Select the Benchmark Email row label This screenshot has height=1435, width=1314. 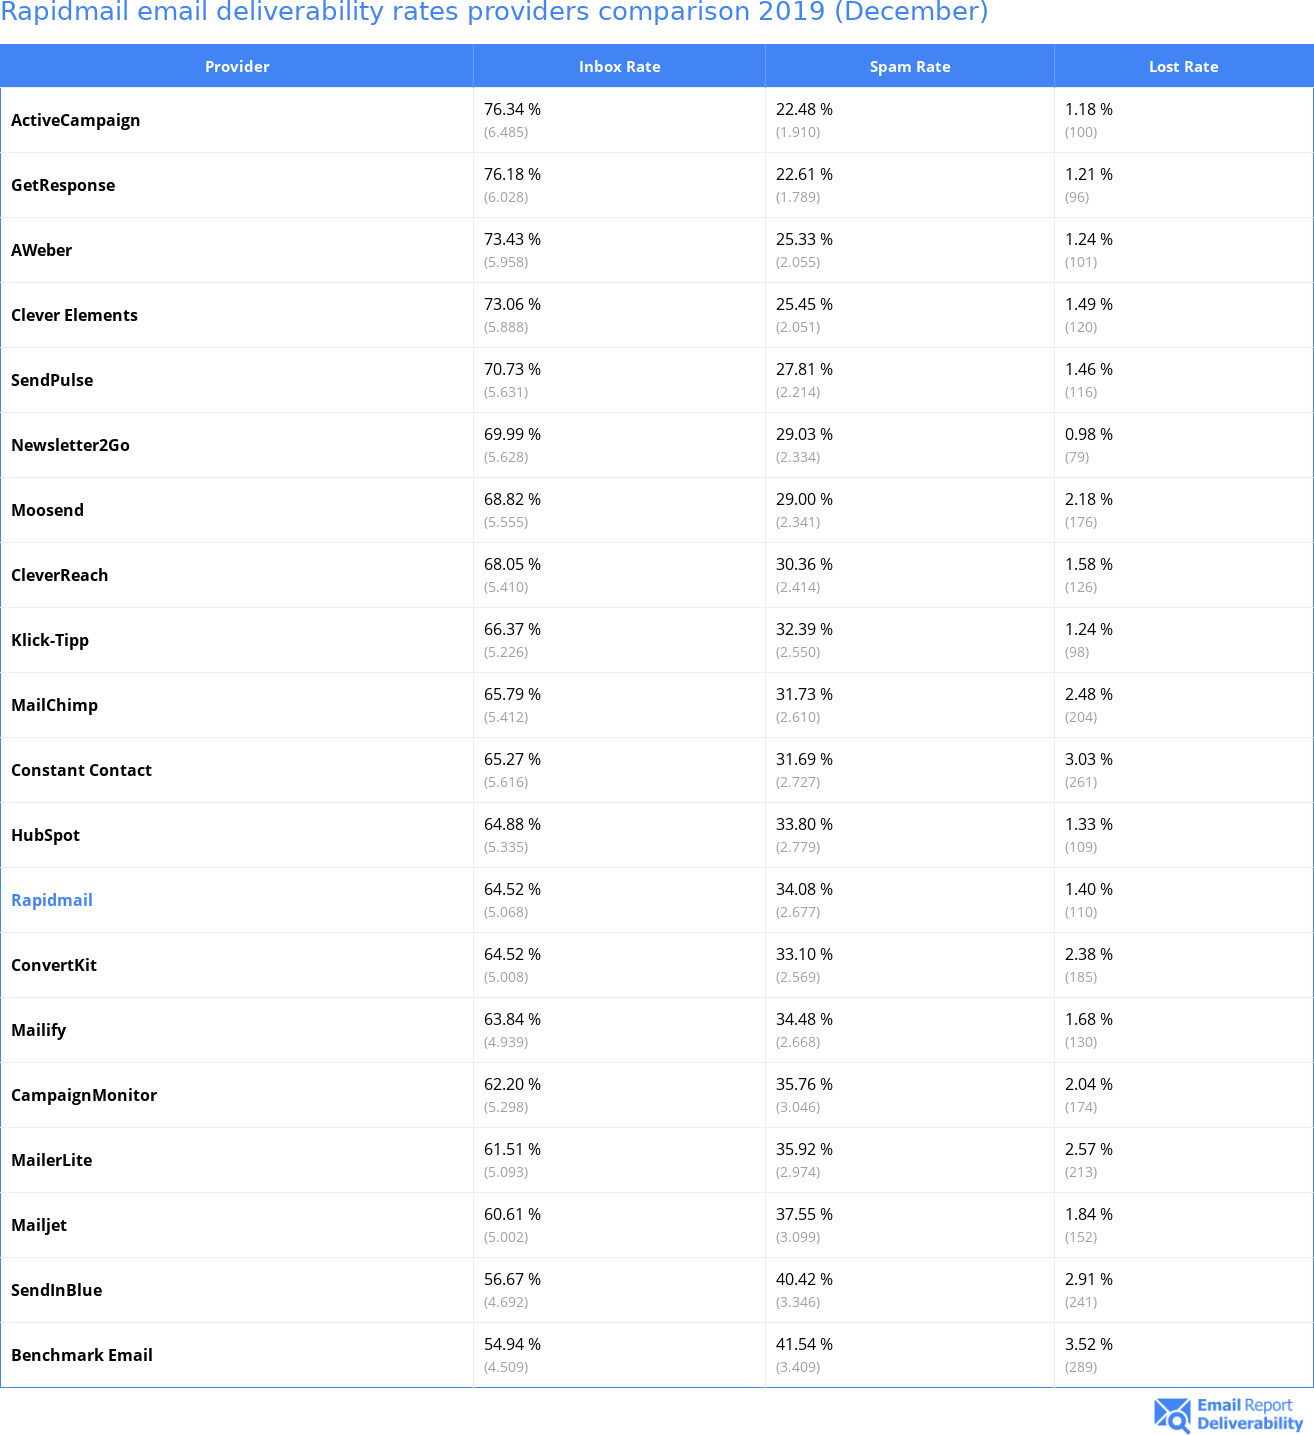tap(82, 1355)
